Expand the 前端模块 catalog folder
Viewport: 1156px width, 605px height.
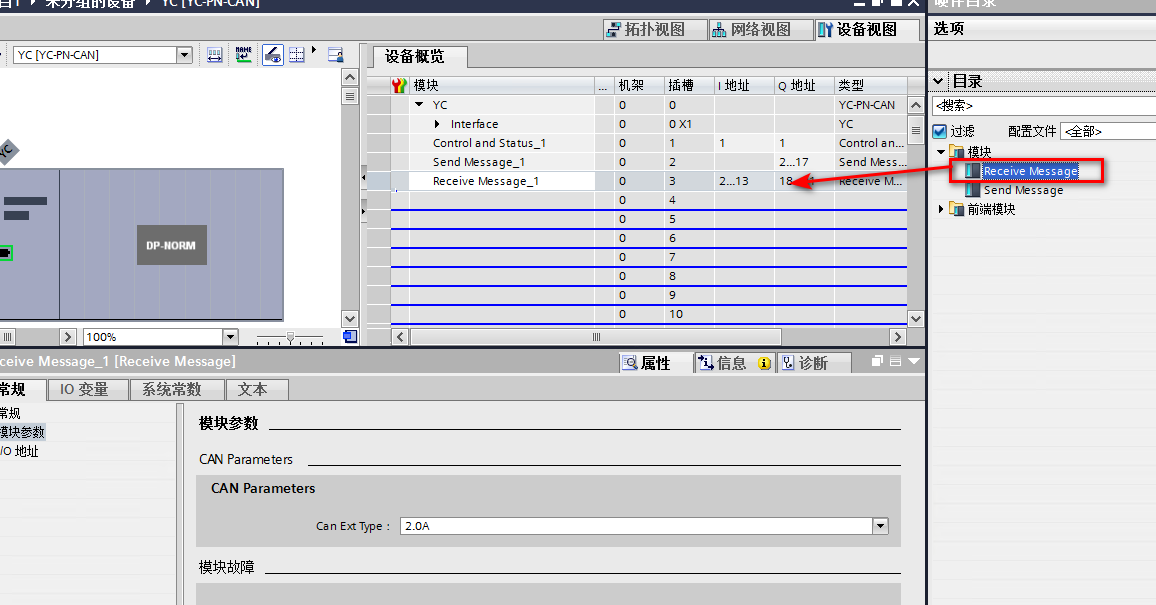click(941, 209)
